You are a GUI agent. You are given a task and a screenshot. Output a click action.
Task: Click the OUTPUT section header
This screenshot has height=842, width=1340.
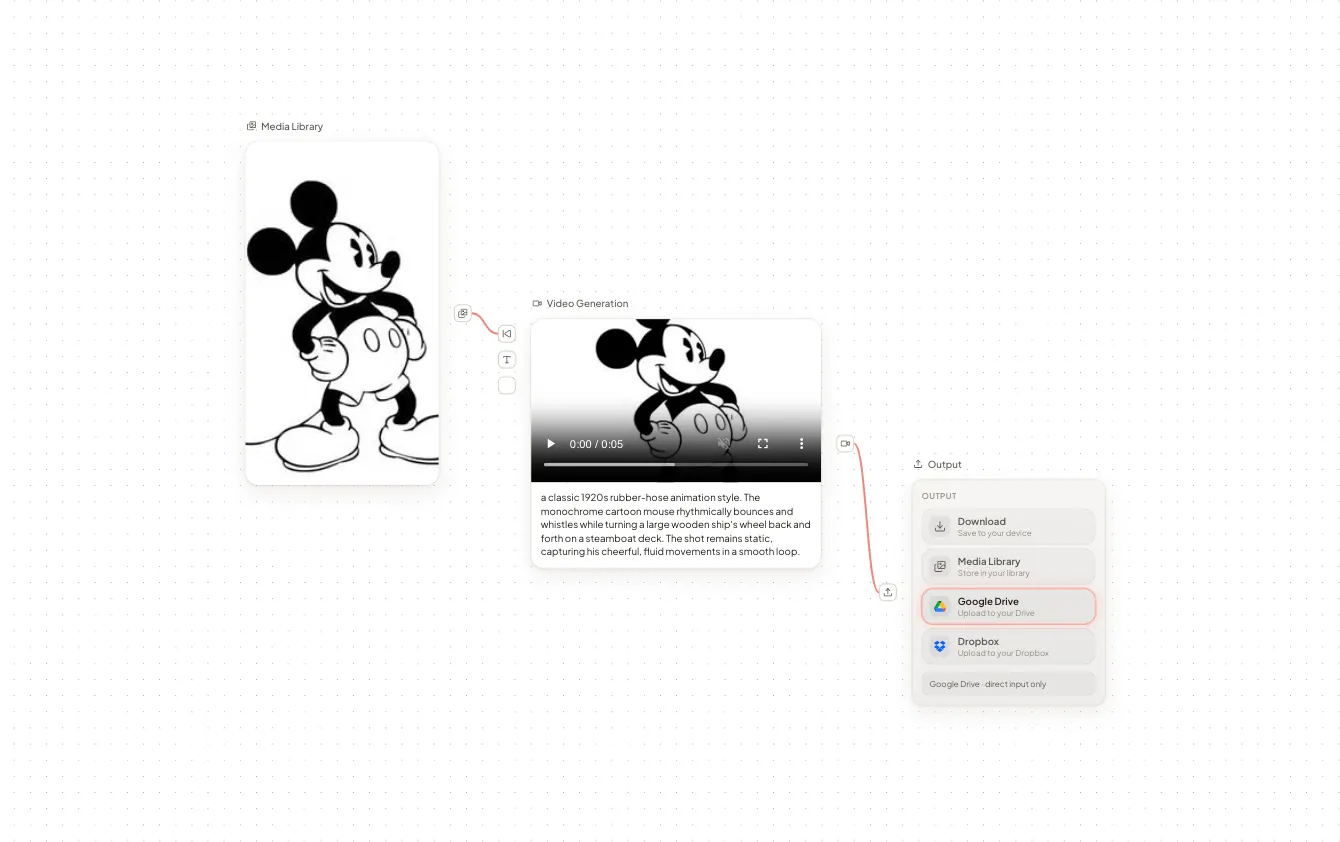coord(939,496)
